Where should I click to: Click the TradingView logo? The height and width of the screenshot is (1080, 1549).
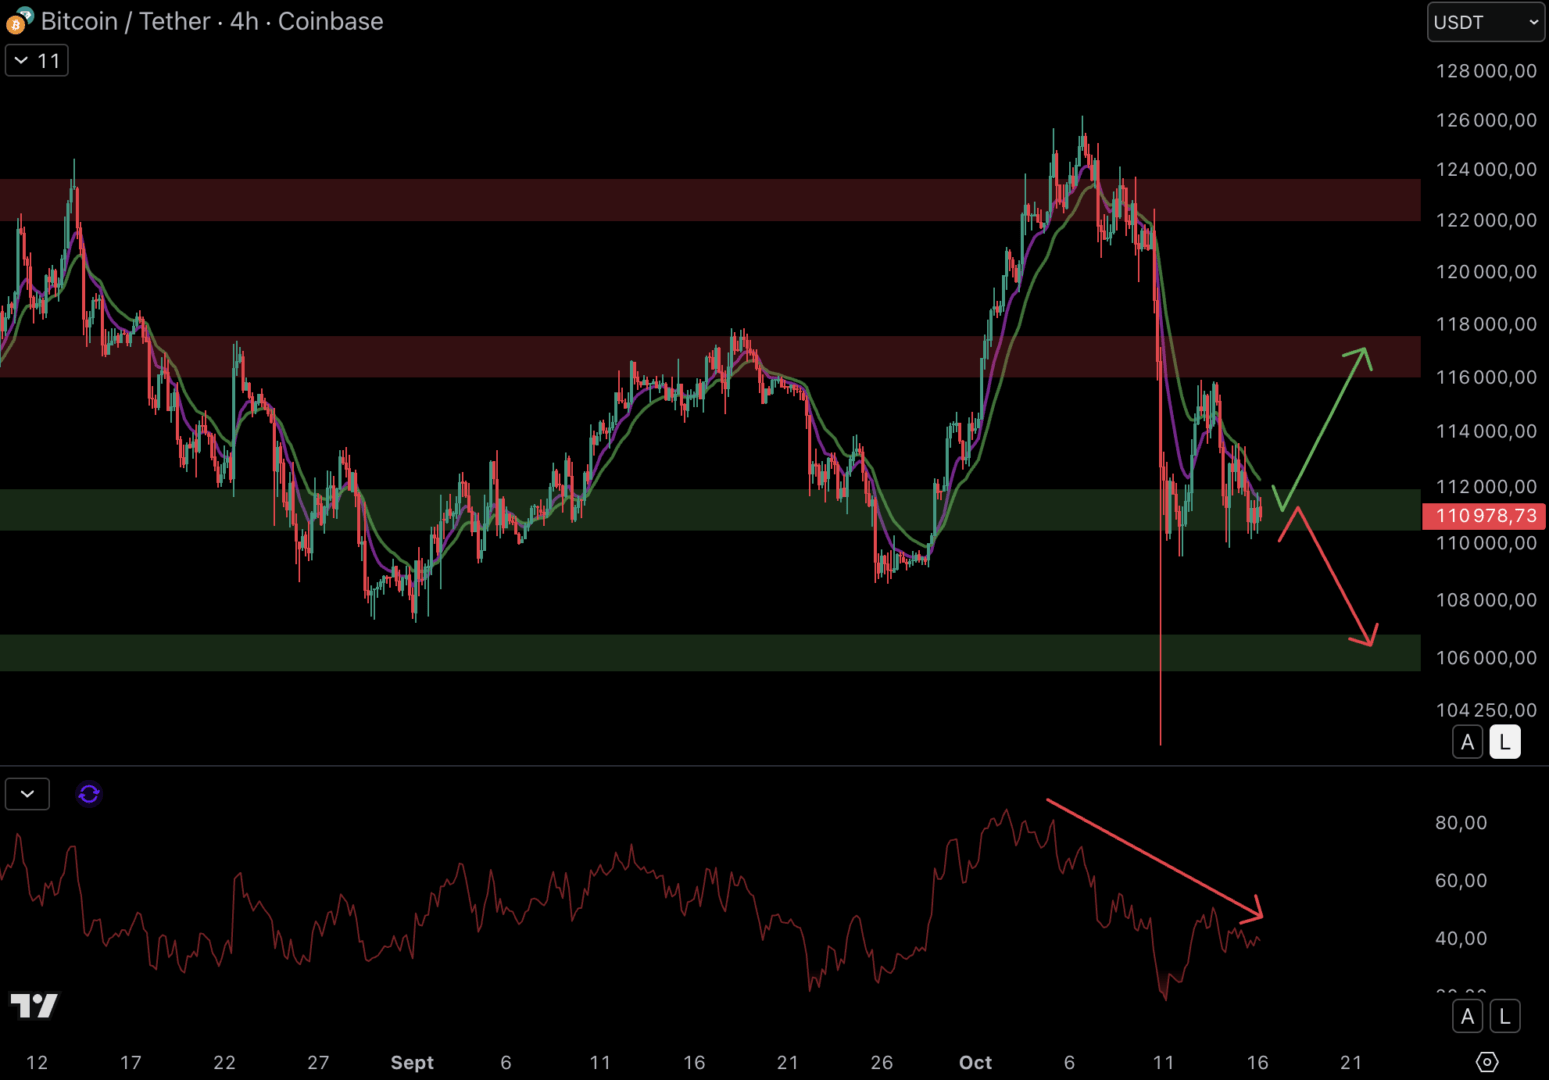[34, 1005]
